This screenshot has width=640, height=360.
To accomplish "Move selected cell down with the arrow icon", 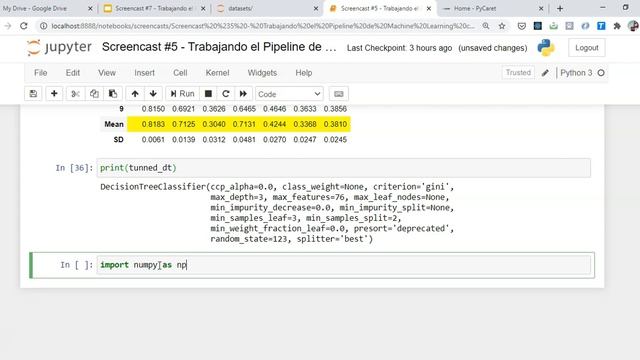I will click(153, 94).
